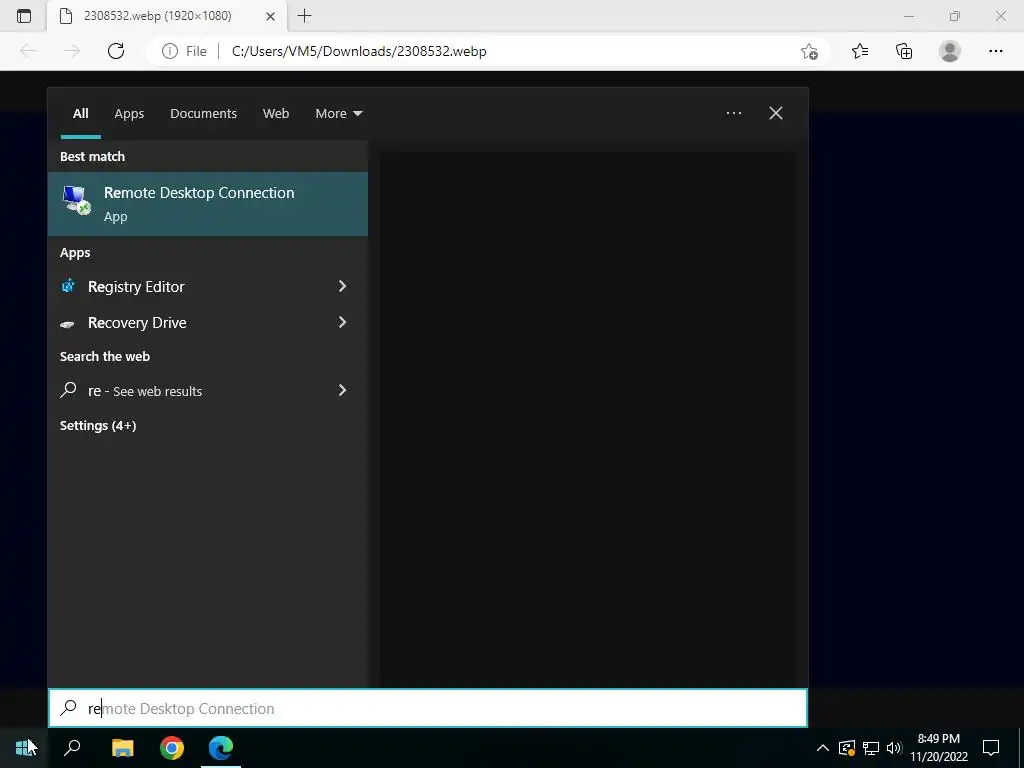Switch to the Web search tab
The image size is (1024, 768).
click(x=276, y=114)
